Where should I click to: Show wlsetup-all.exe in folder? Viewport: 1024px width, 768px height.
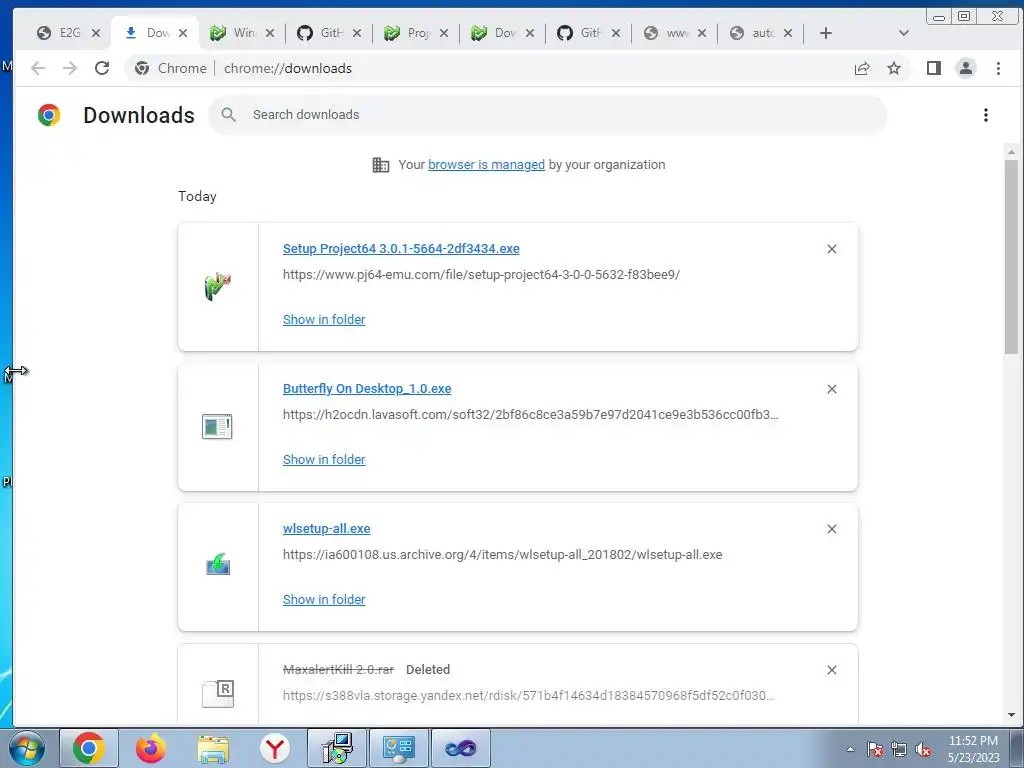point(324,600)
